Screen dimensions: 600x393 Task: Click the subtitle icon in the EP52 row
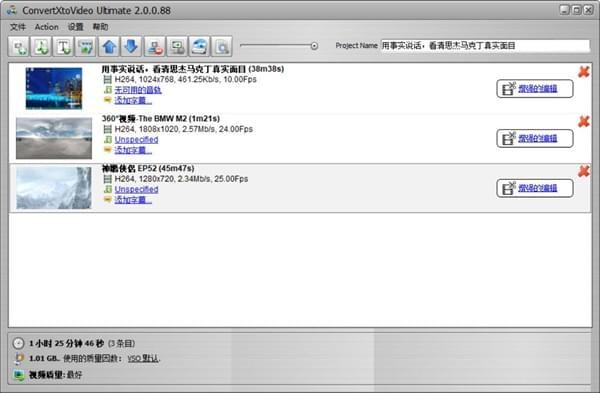[108, 199]
